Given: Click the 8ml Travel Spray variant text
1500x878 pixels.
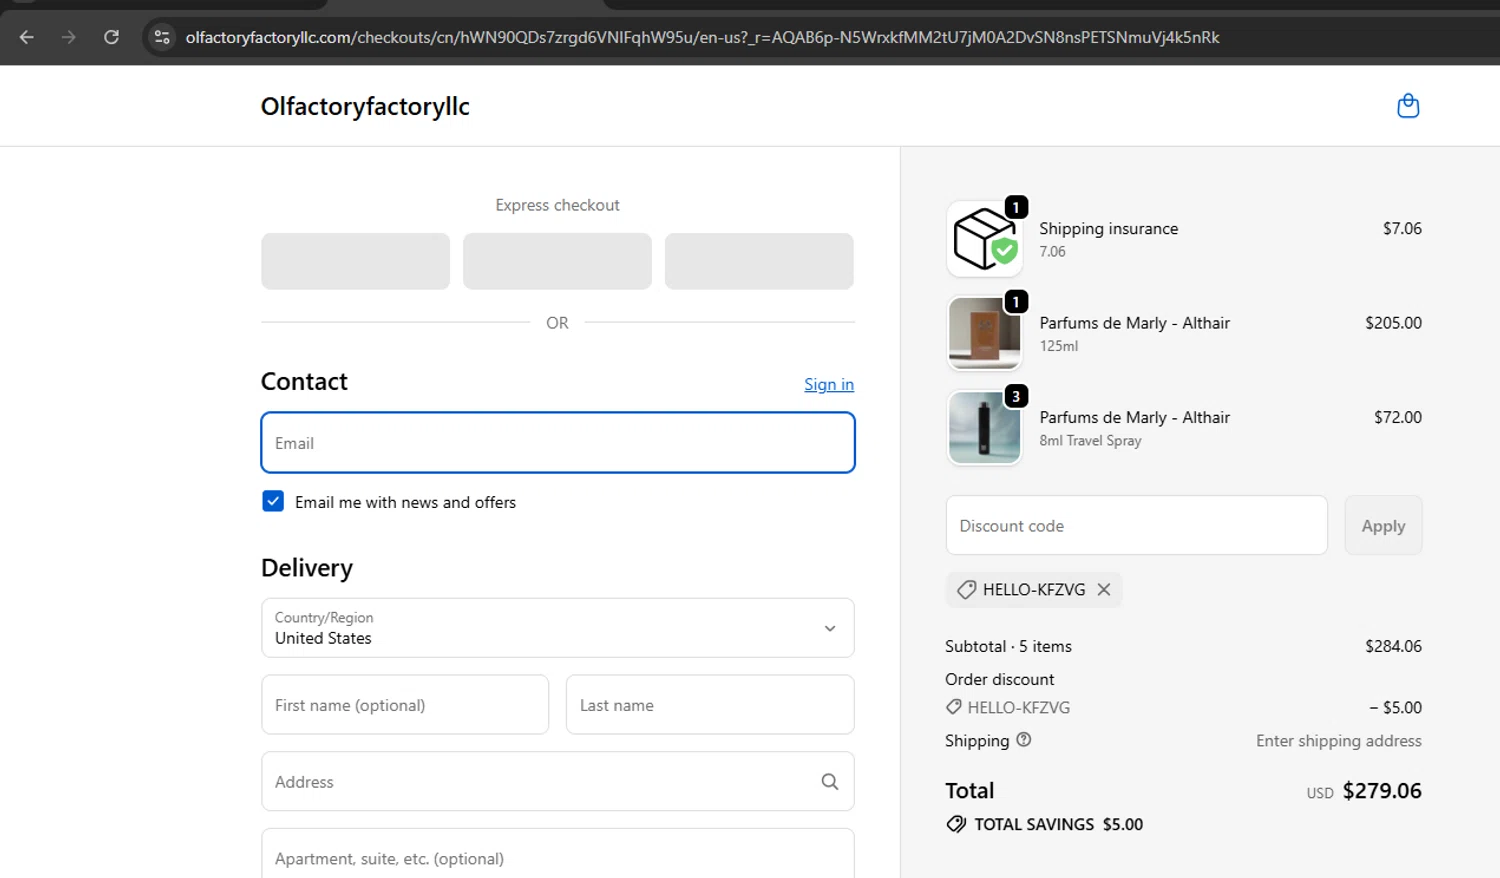Looking at the screenshot, I should pos(1090,441).
